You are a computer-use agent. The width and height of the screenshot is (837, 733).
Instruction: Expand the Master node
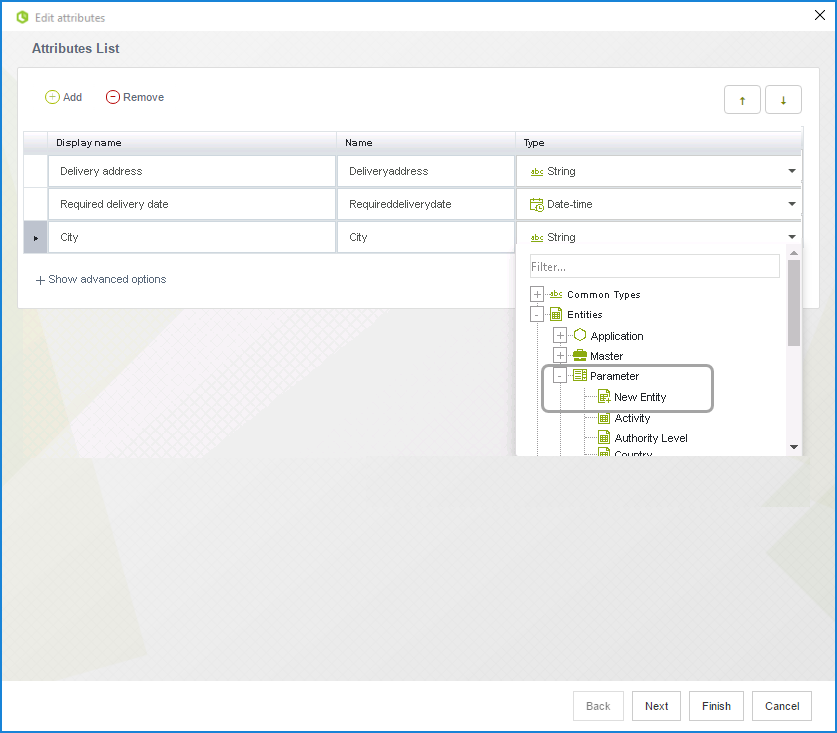pos(560,356)
